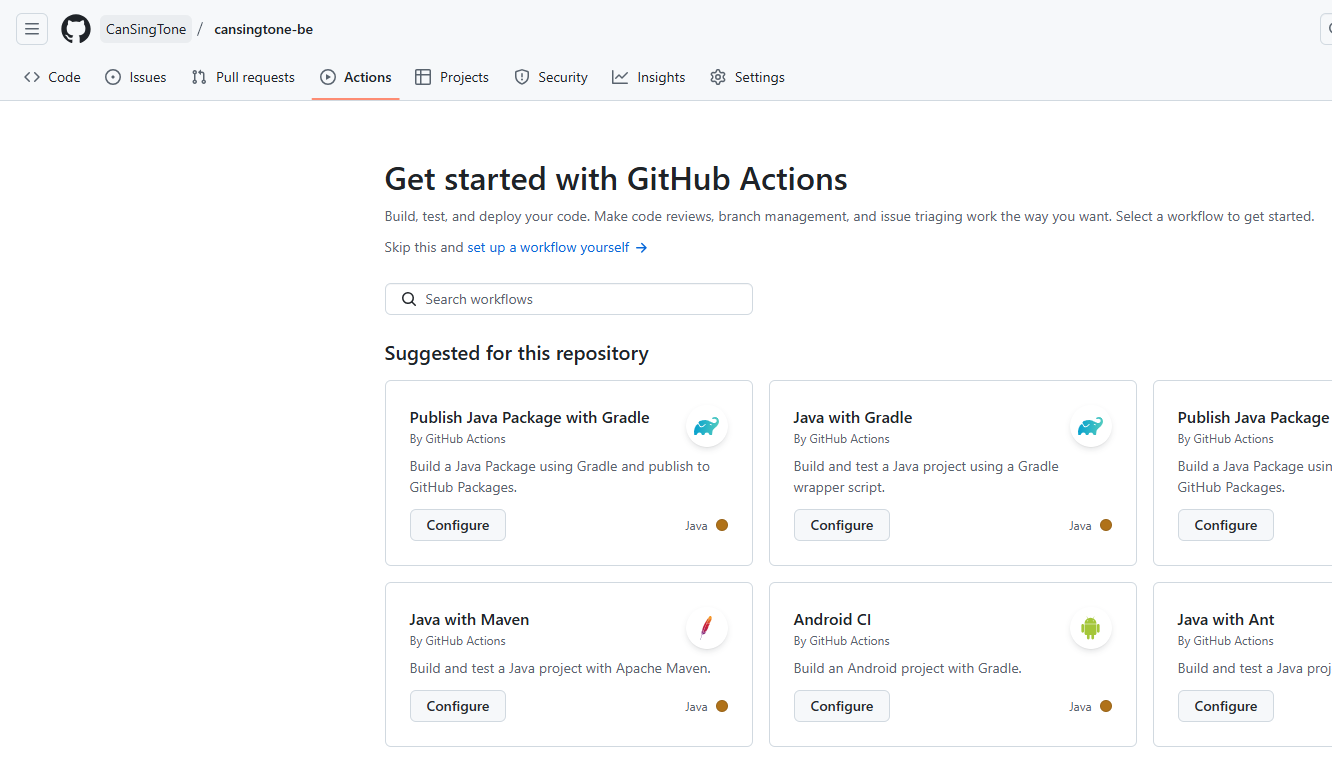Screen dimensions: 1332x764
Task: Open the hamburger navigation menu
Action: tap(32, 29)
